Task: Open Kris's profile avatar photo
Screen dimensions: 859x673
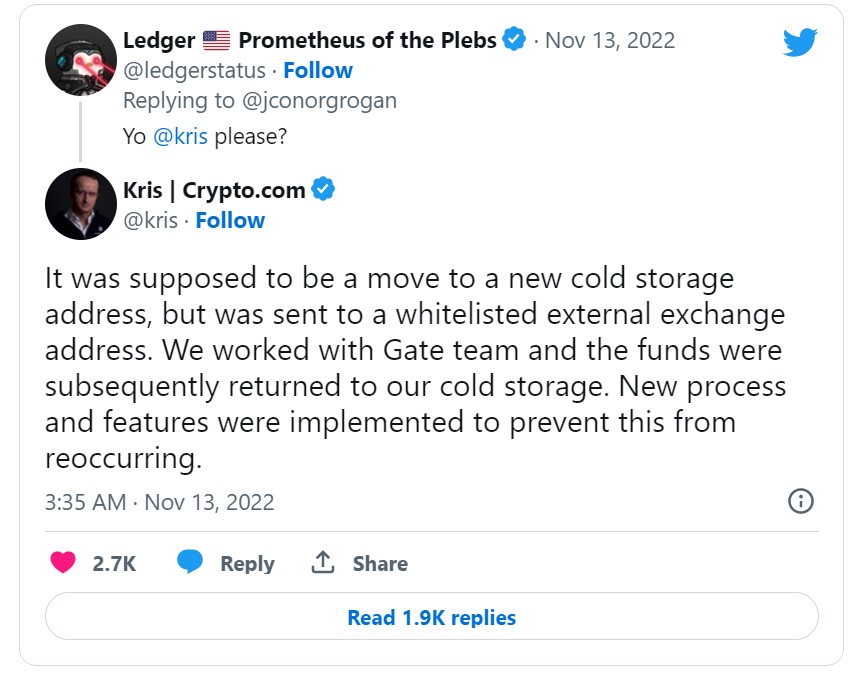Action: (80, 204)
